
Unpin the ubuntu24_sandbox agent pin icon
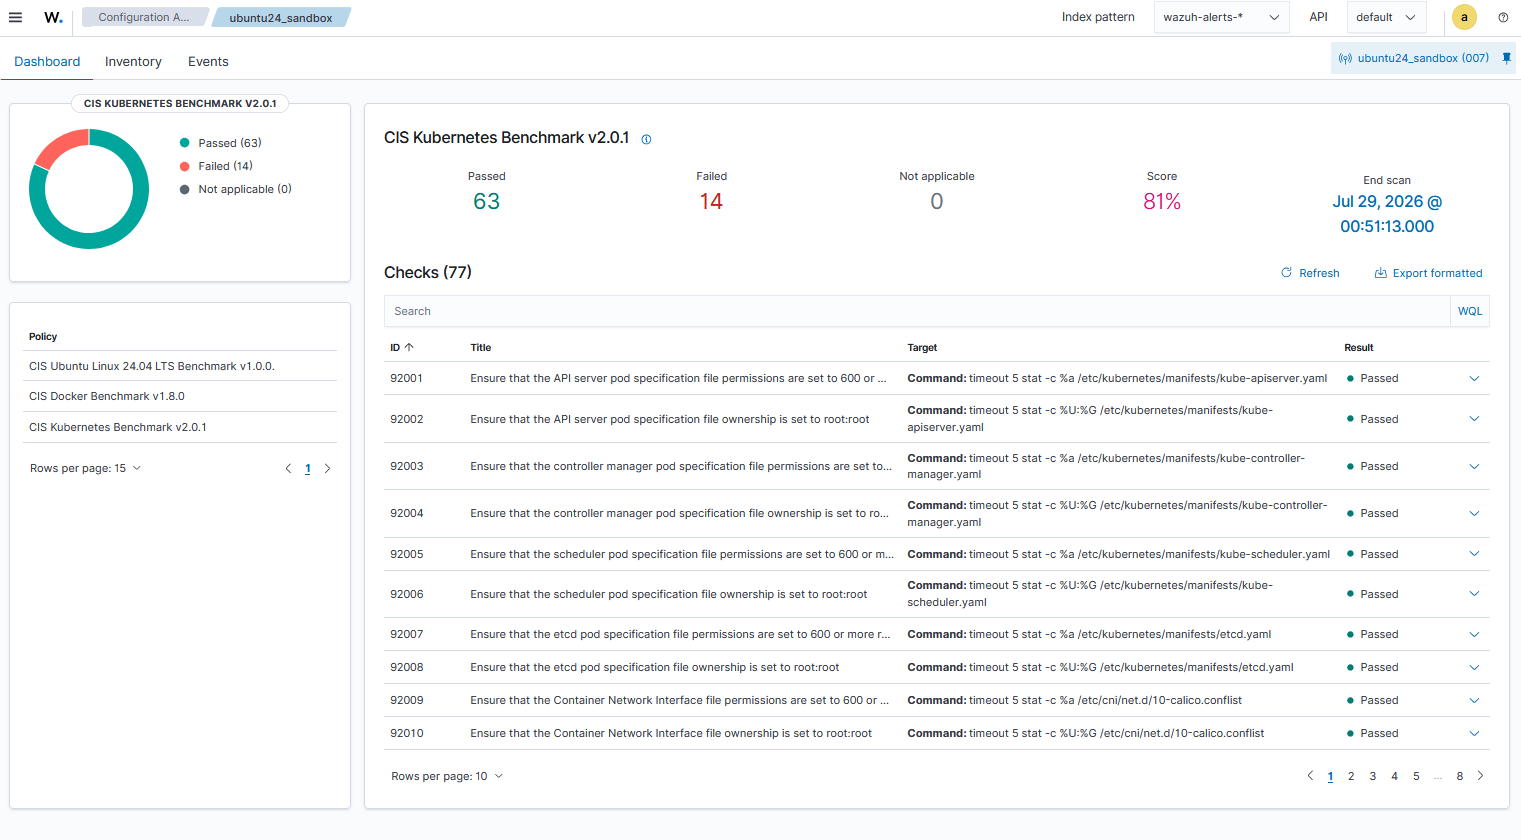tap(1507, 58)
